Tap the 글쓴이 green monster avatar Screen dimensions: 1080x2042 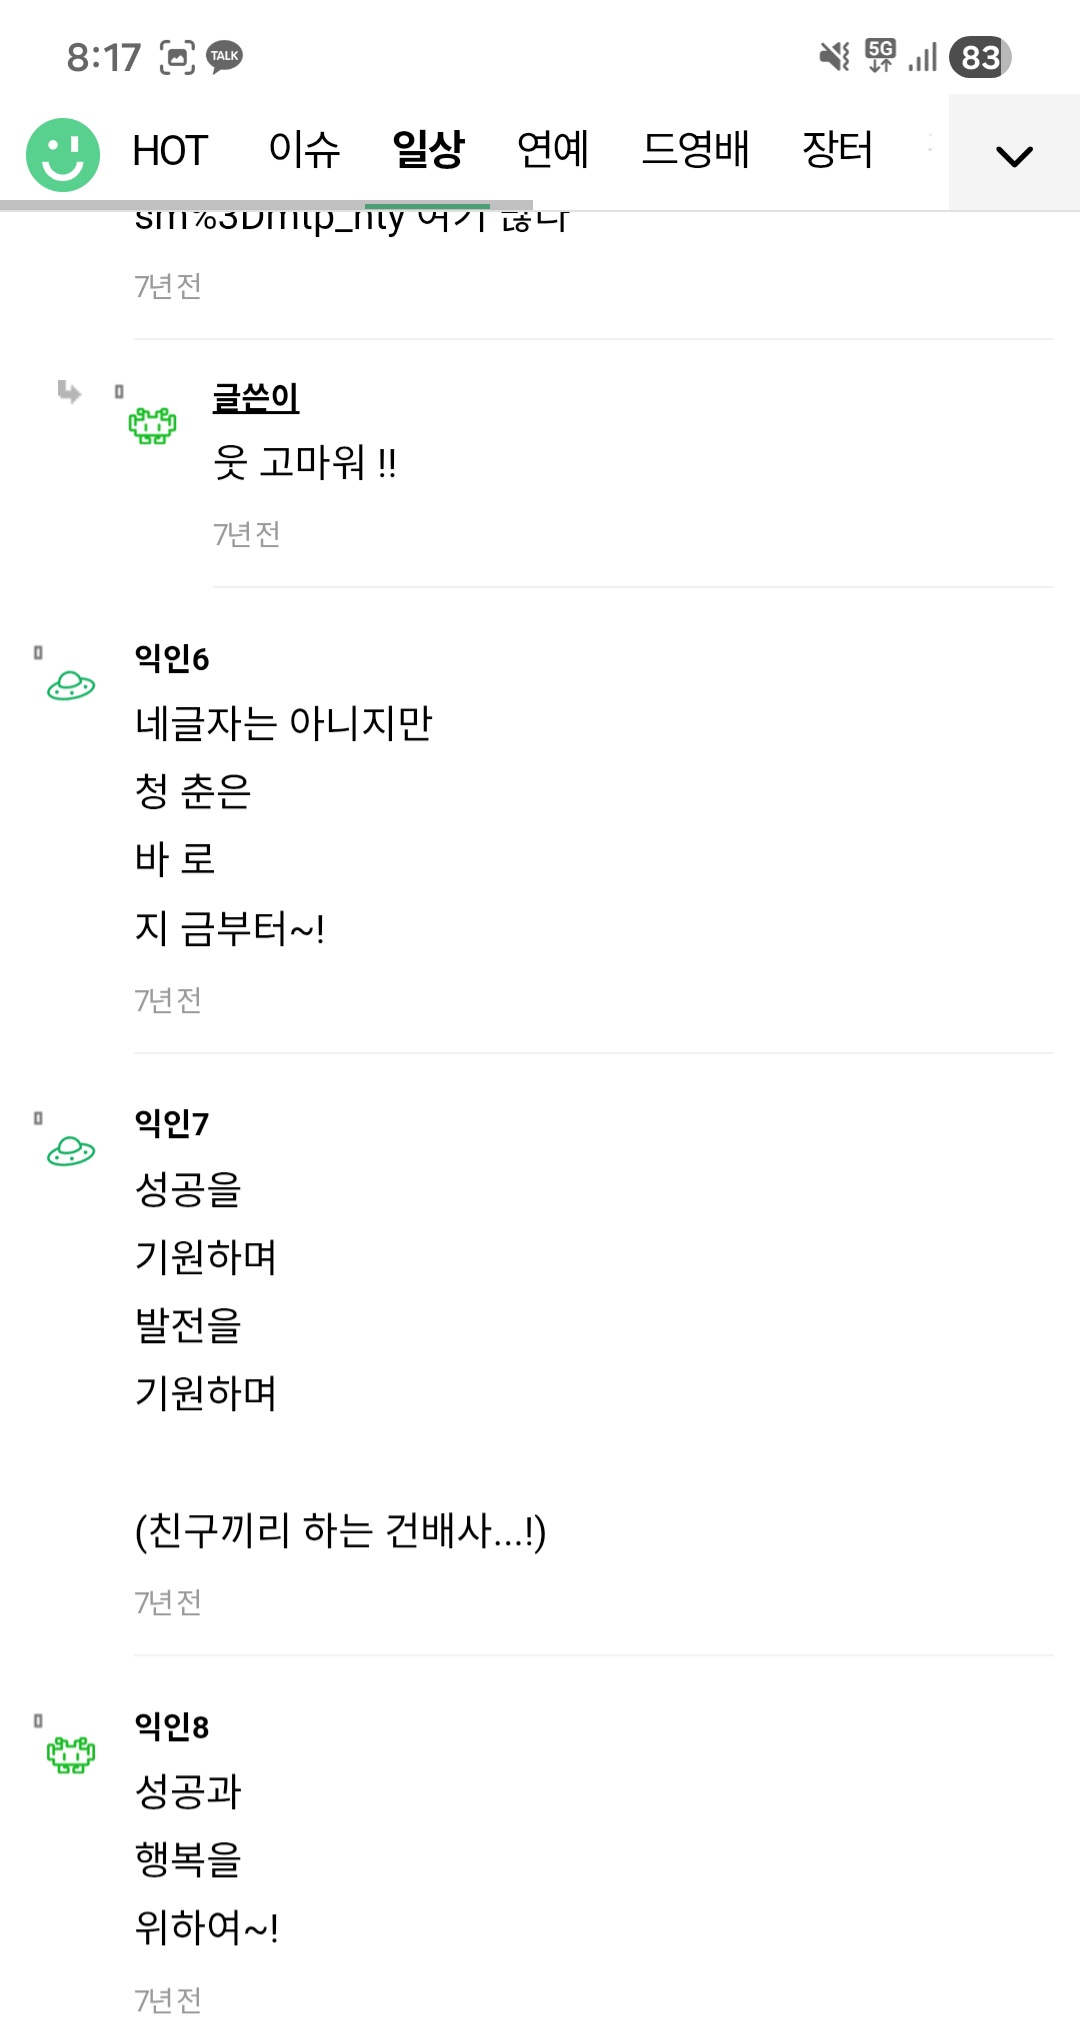pos(152,425)
